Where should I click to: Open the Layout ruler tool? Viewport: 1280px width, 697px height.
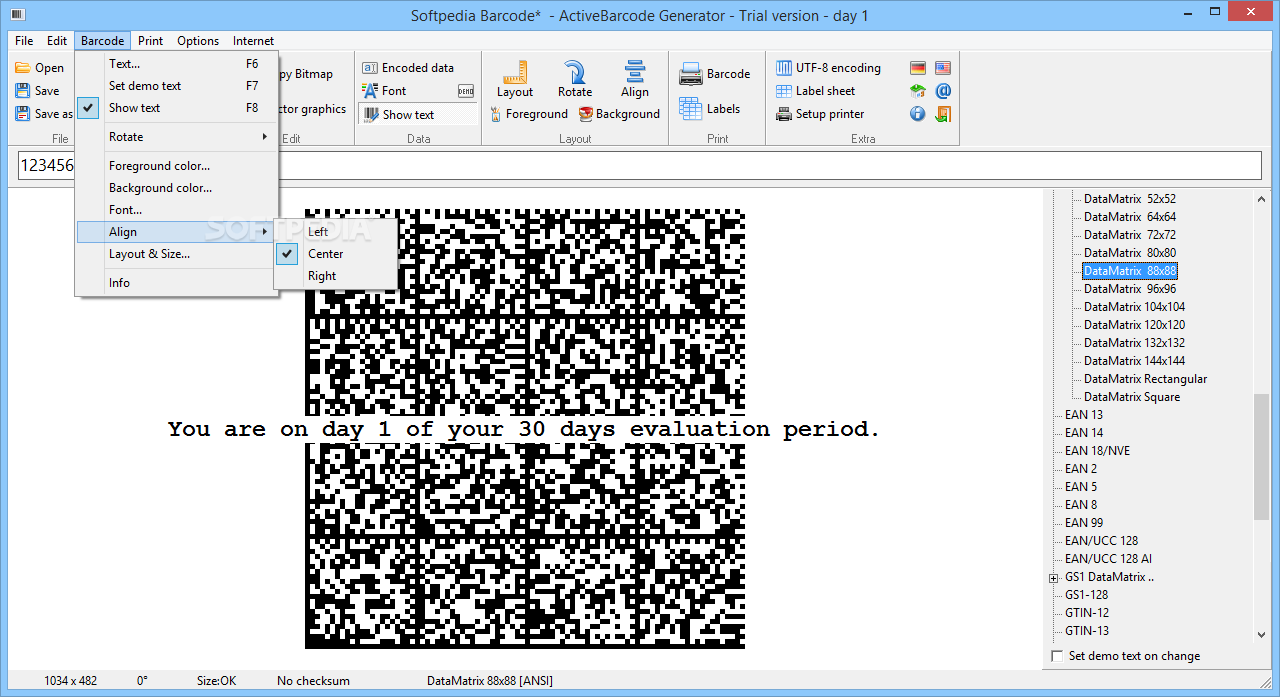(515, 78)
